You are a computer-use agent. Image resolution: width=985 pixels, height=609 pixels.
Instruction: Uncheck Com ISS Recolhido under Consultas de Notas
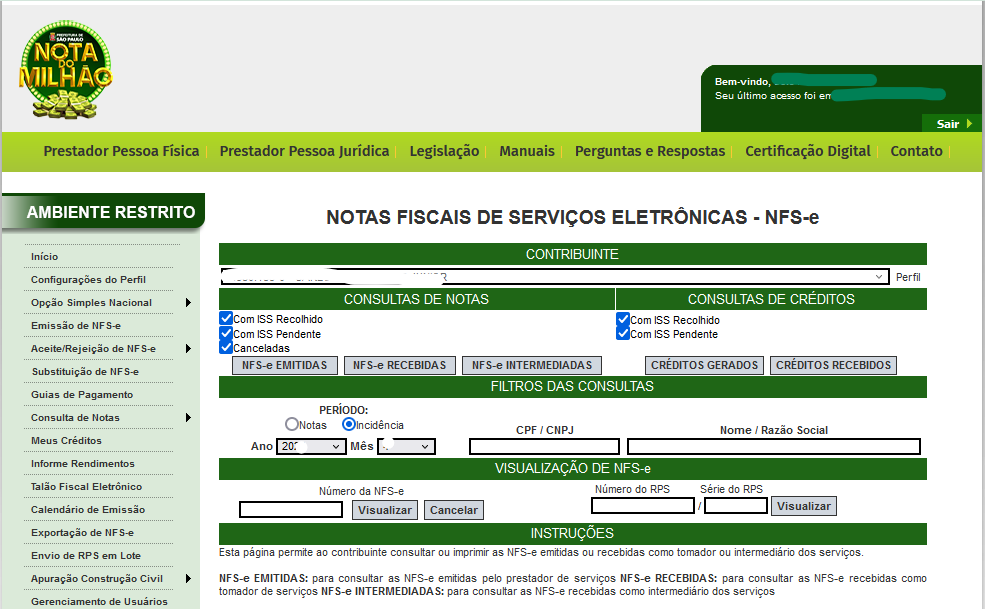coord(226,319)
